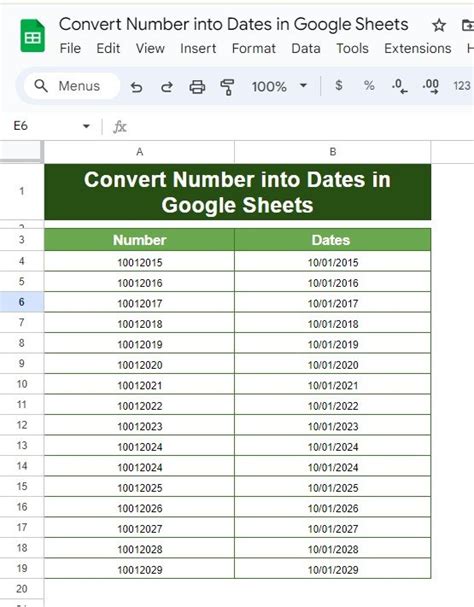Select cell with 10012016
Image resolution: width=474 pixels, height=607 pixels.
click(139, 282)
